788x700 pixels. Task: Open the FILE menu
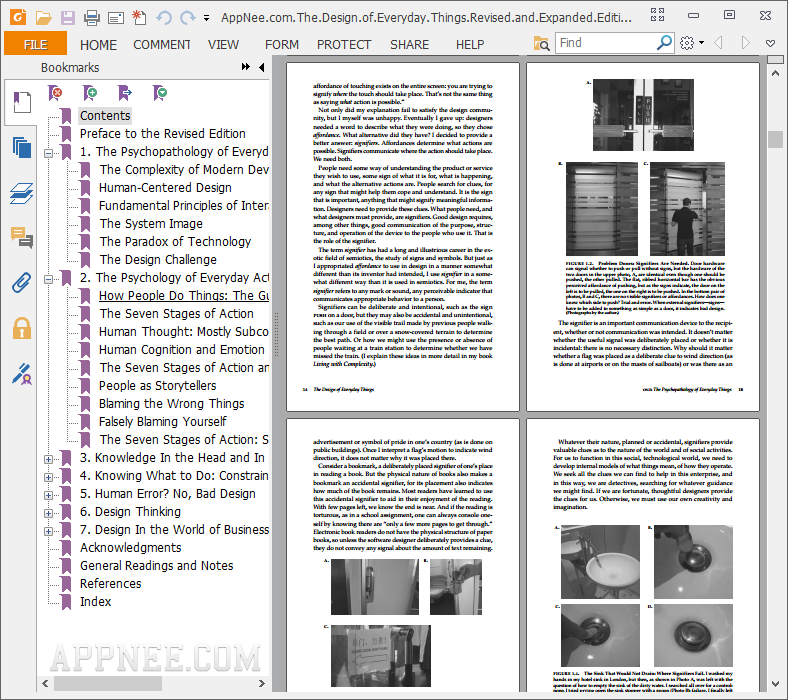pos(35,44)
